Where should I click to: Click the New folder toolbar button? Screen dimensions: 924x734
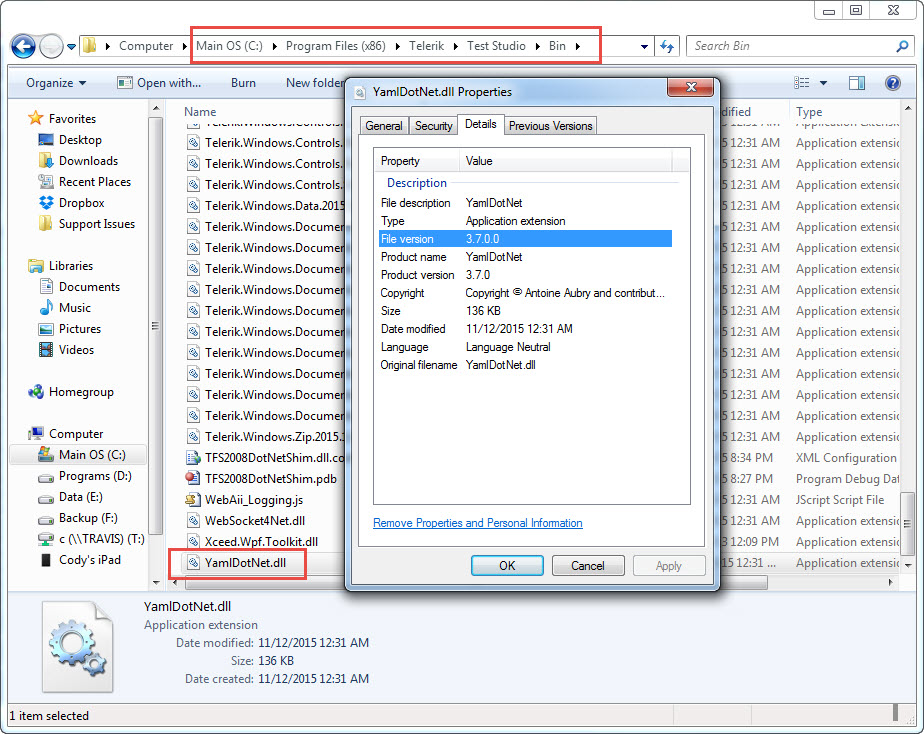(315, 83)
